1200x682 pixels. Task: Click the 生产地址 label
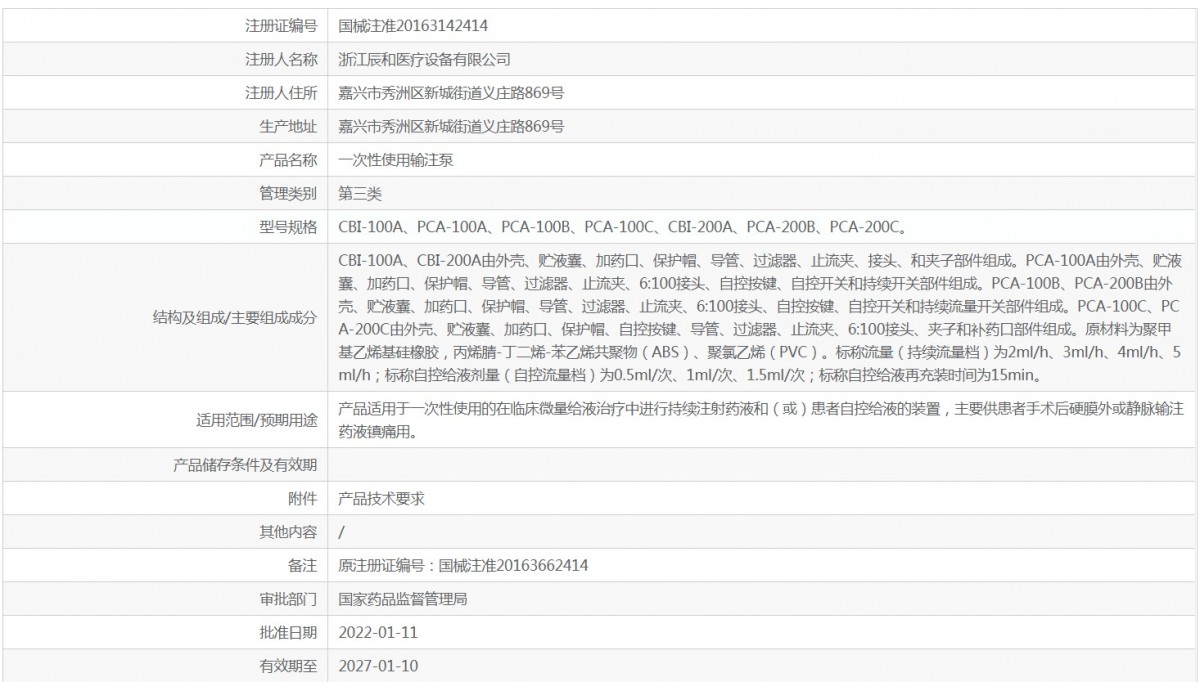point(289,126)
